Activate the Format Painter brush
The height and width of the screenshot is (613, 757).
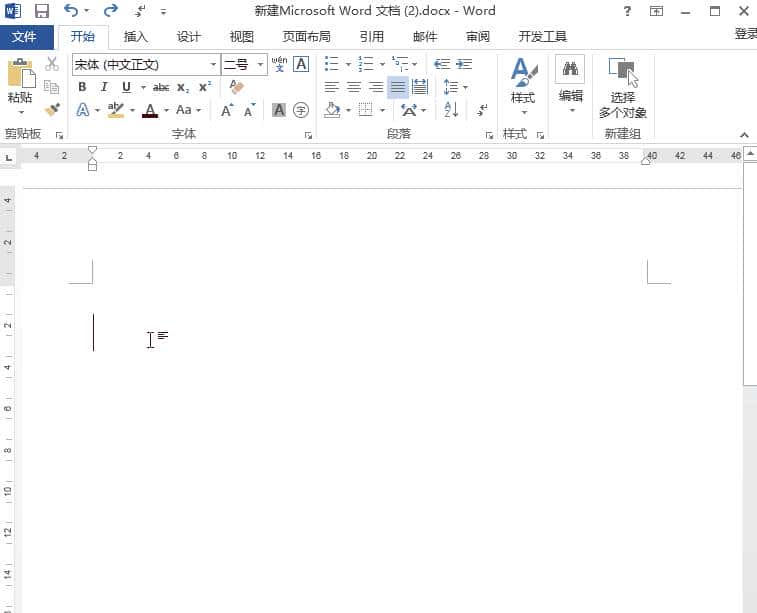coord(52,110)
